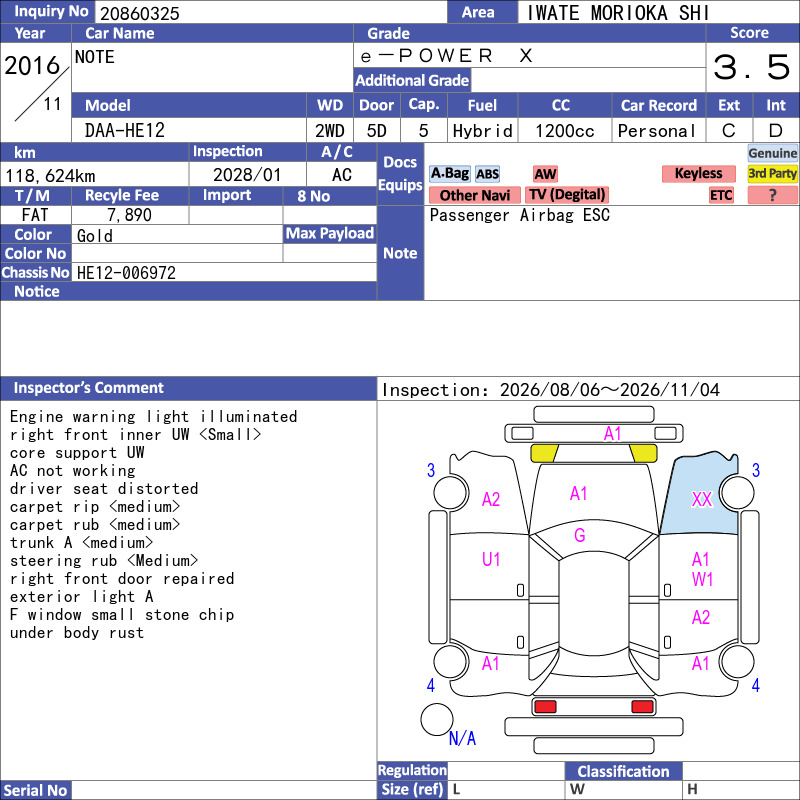The width and height of the screenshot is (800, 800).
Task: Click the score value 3.5
Action: 752,67
